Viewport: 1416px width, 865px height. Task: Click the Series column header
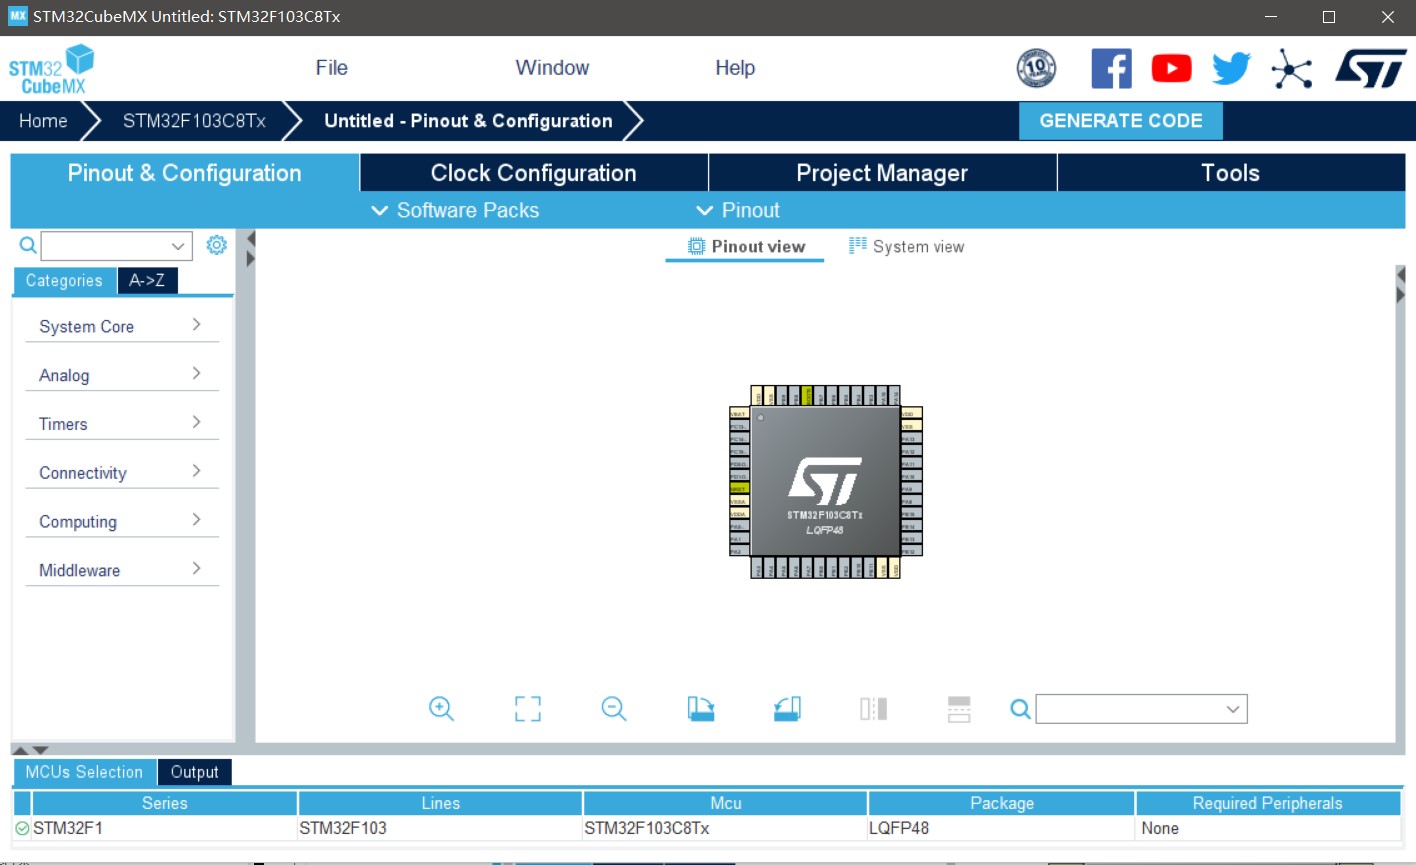point(164,803)
